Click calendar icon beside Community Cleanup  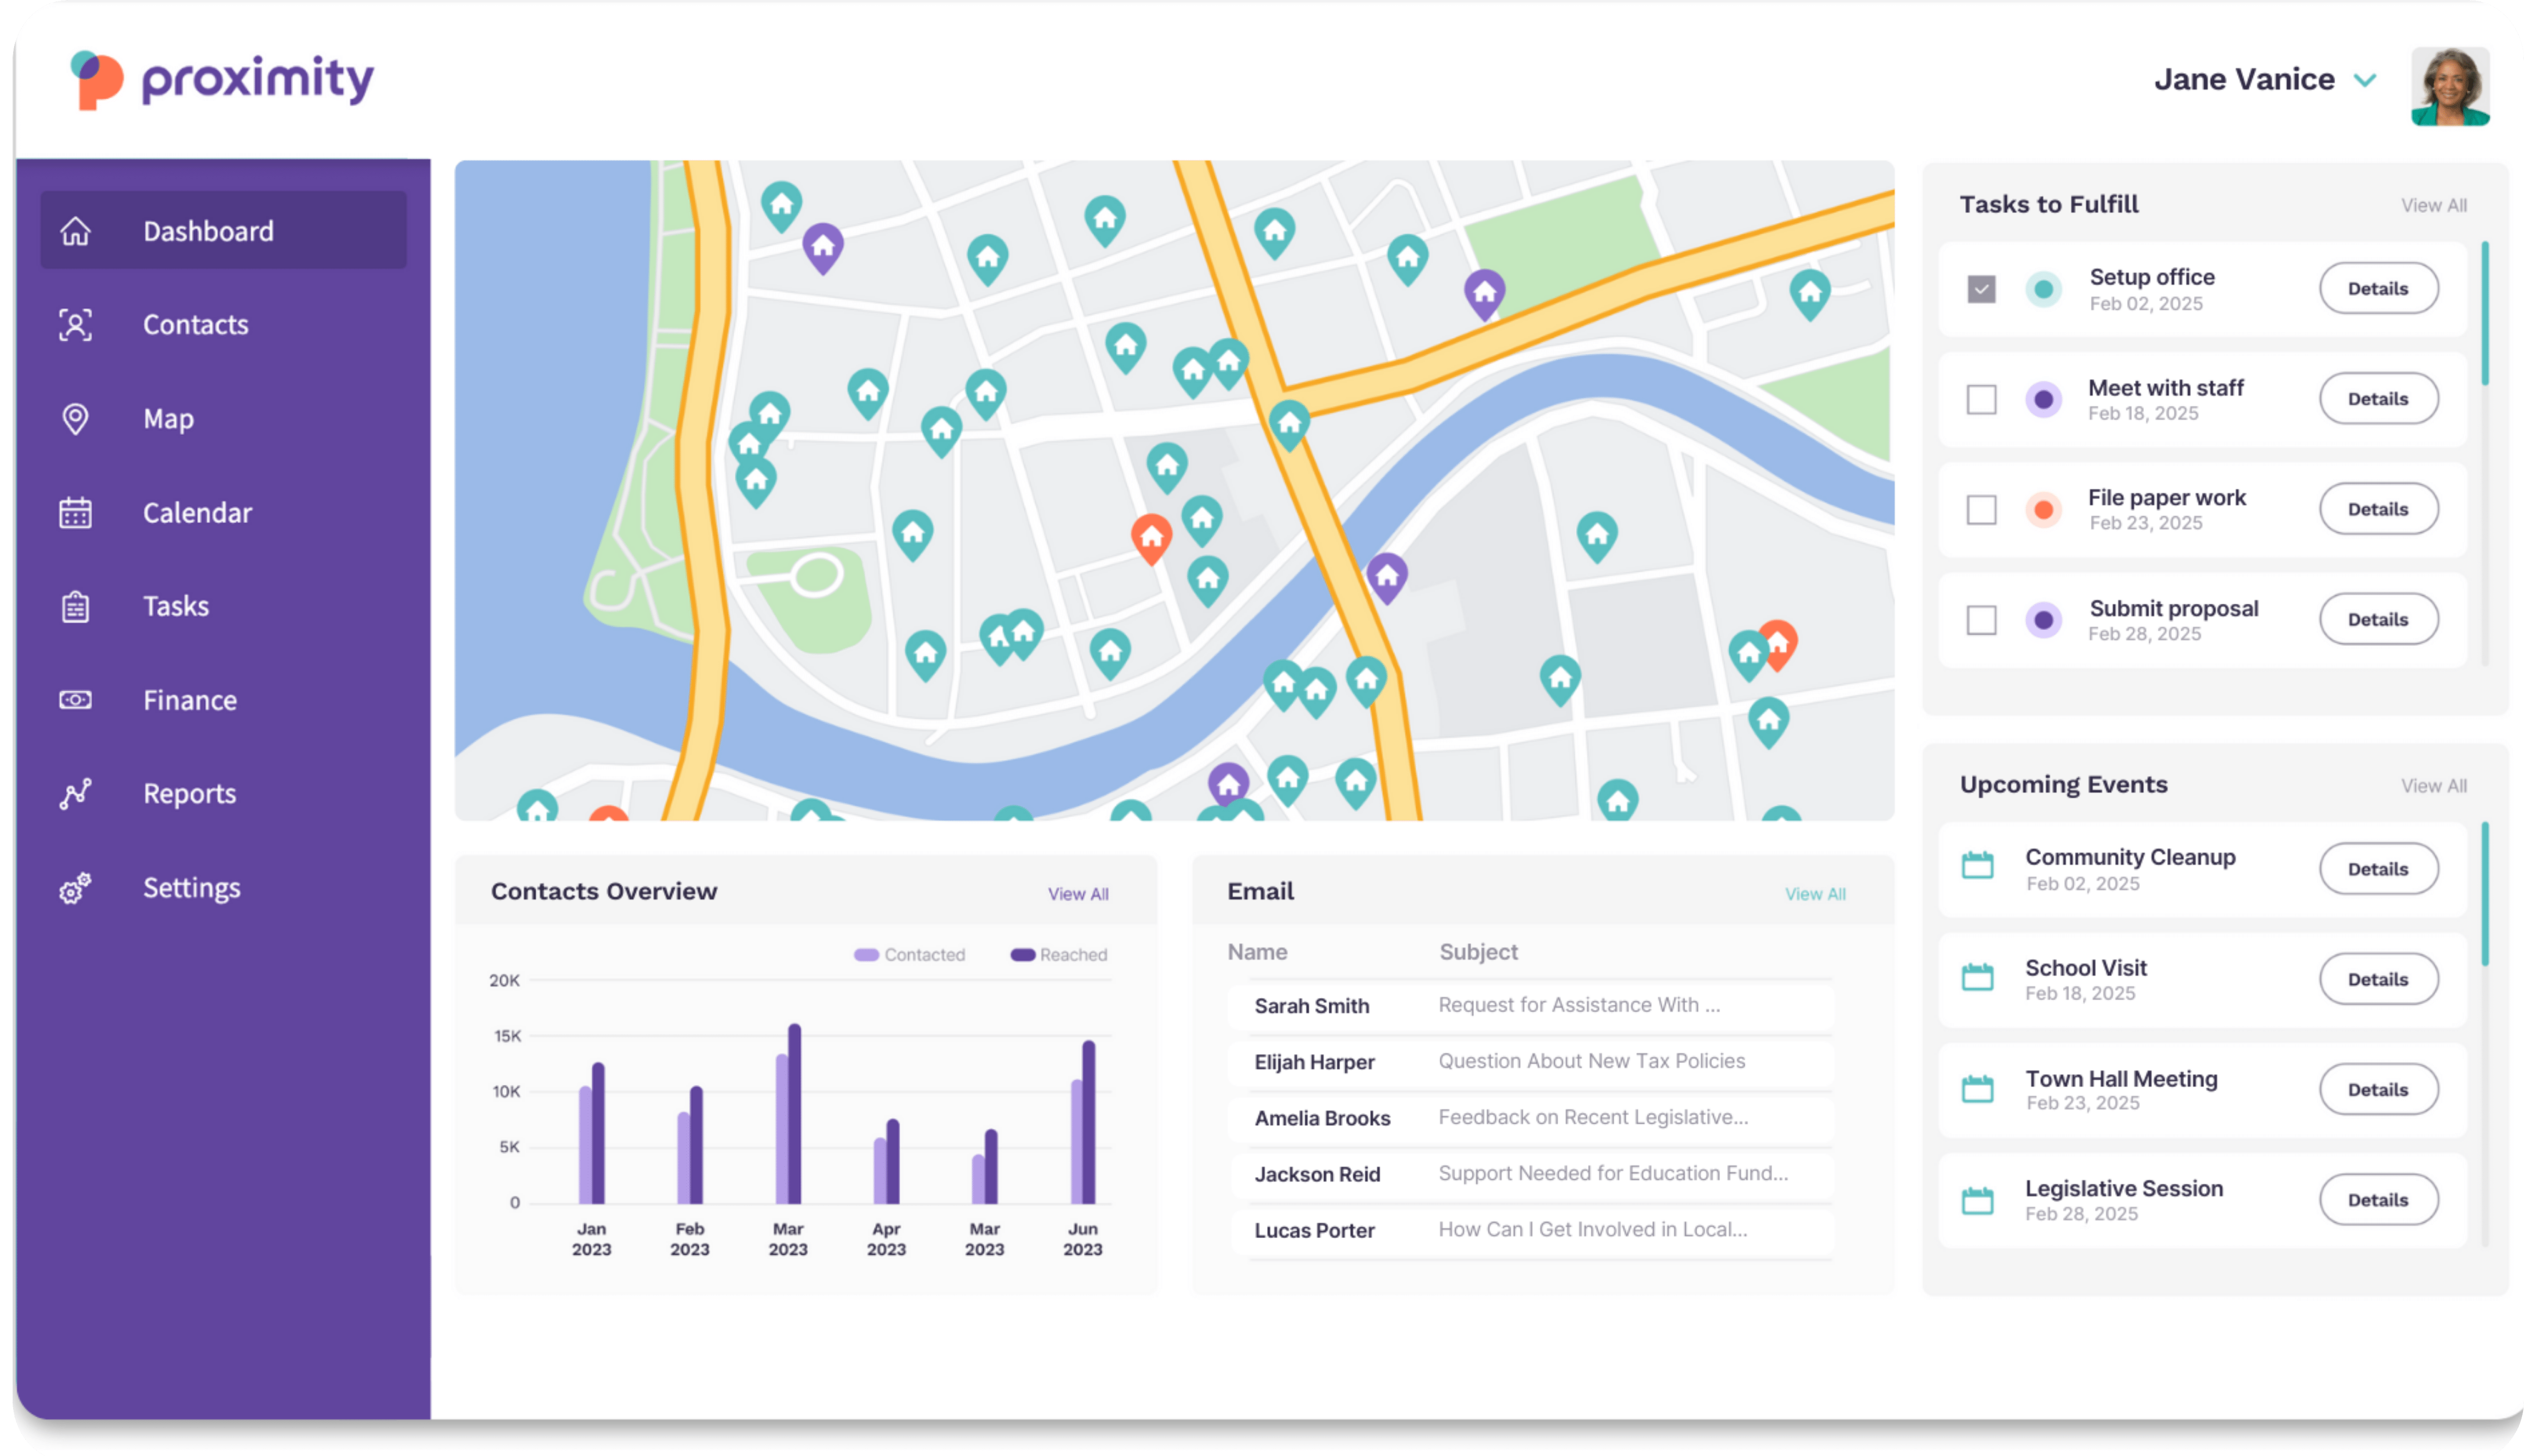[1977, 866]
